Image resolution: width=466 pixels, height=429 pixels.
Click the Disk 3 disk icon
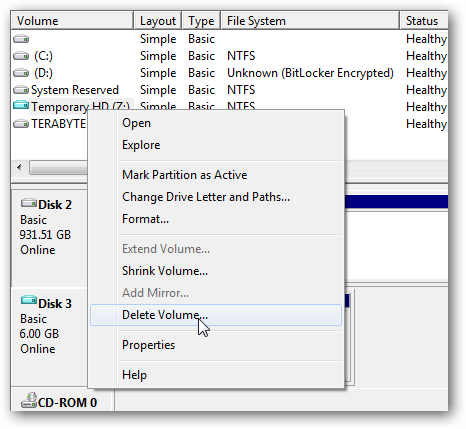(x=29, y=300)
